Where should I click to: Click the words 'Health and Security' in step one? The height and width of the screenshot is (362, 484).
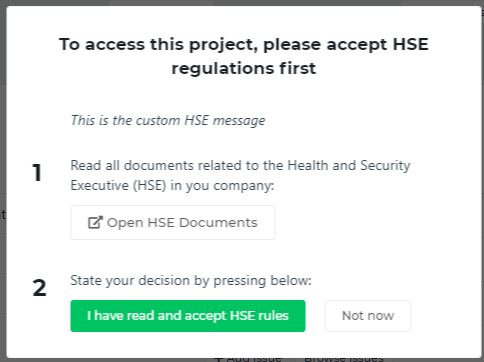click(349, 165)
